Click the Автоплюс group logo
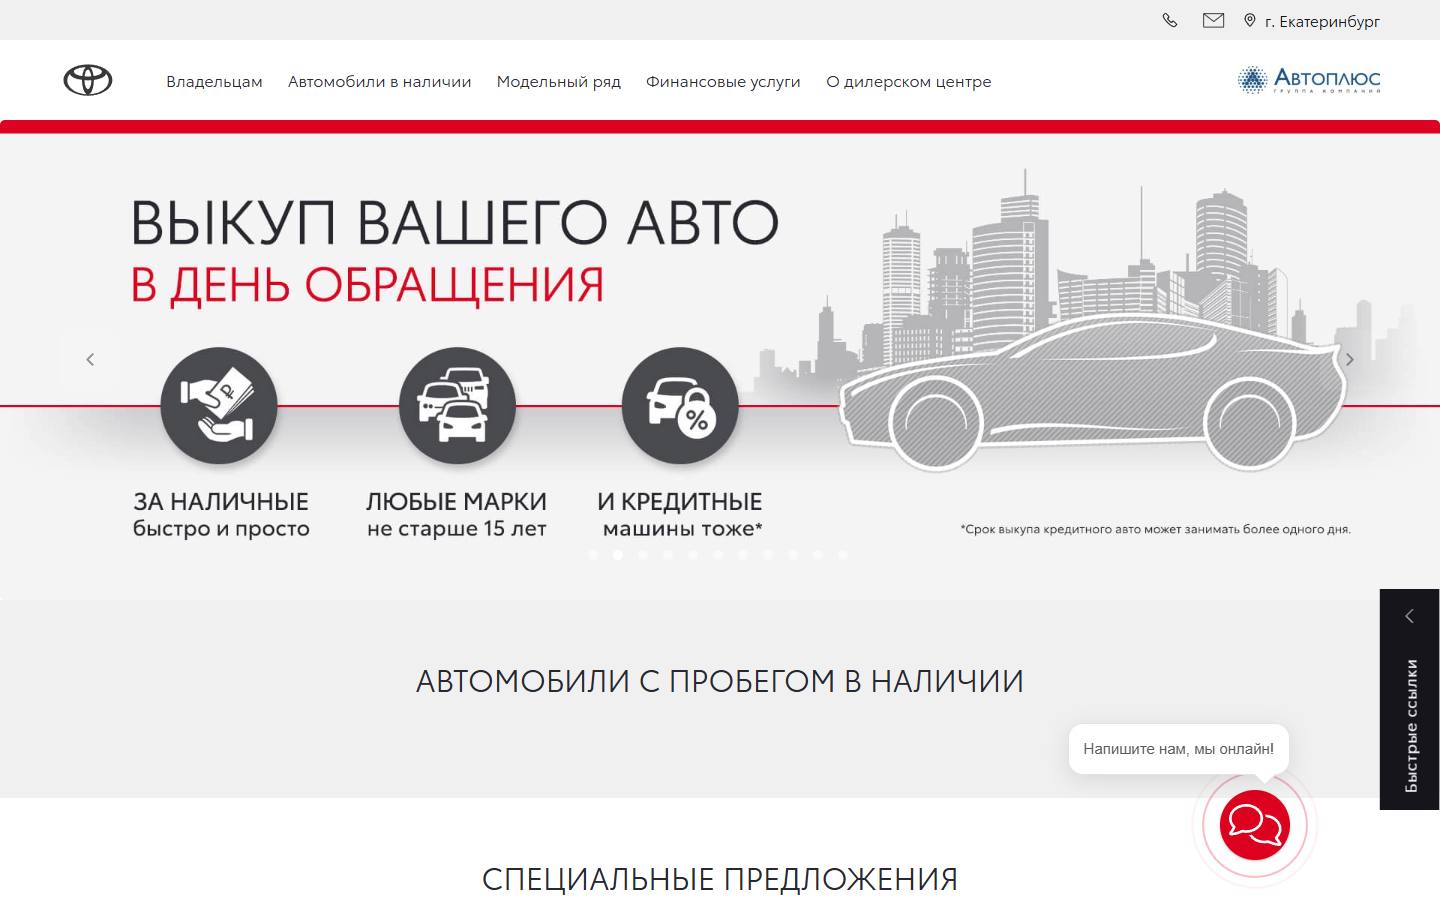The image size is (1440, 900). coord(1309,80)
